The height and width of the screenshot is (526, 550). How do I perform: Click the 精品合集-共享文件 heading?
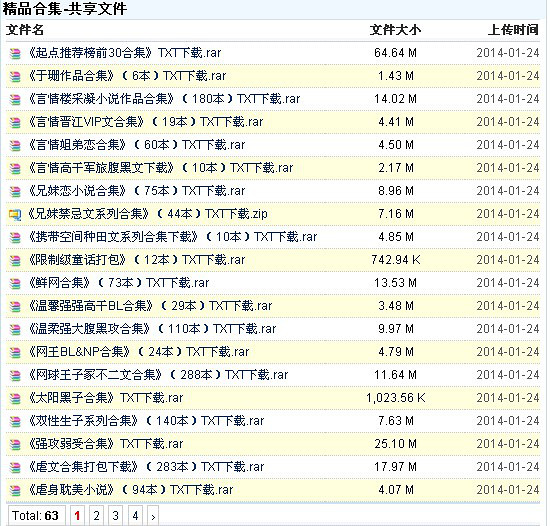[65, 8]
